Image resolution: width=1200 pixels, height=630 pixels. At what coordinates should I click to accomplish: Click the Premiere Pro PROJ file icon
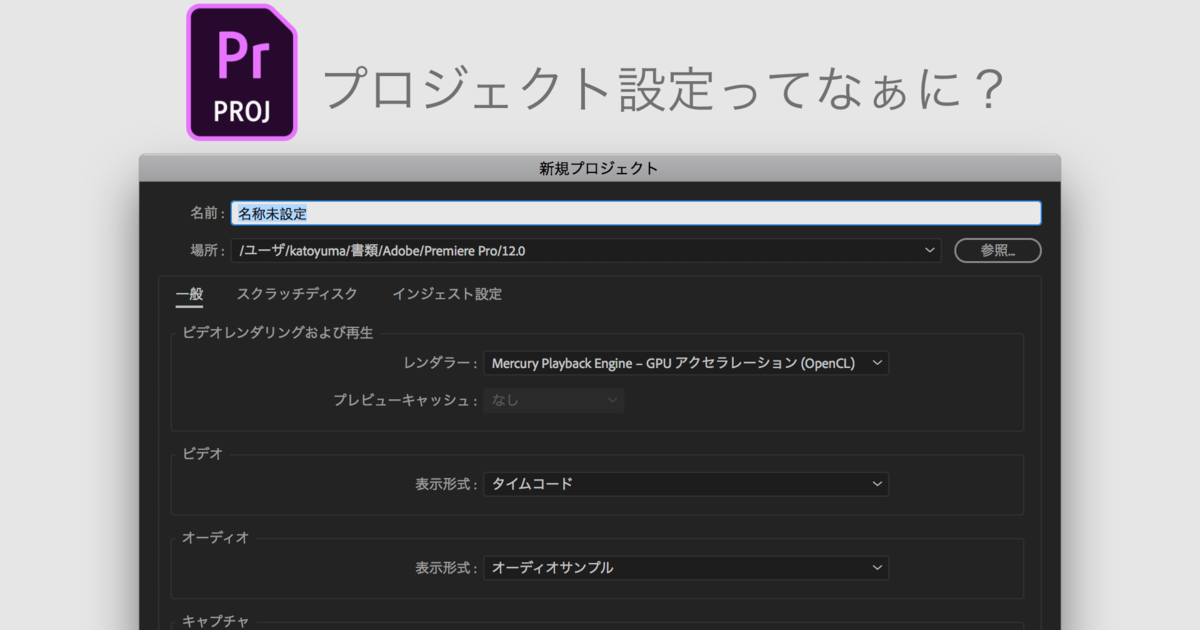coord(240,70)
